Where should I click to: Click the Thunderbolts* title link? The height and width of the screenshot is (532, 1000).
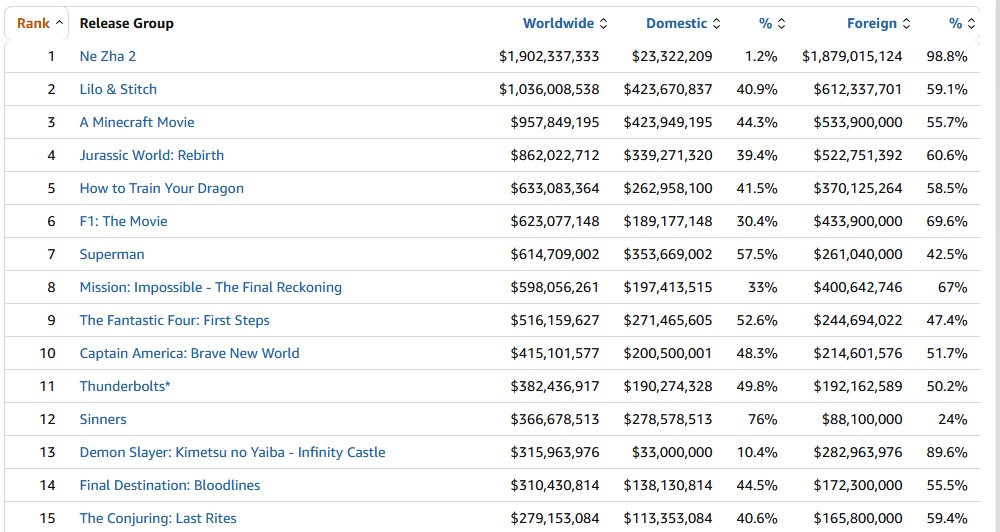pyautogui.click(x=125, y=386)
